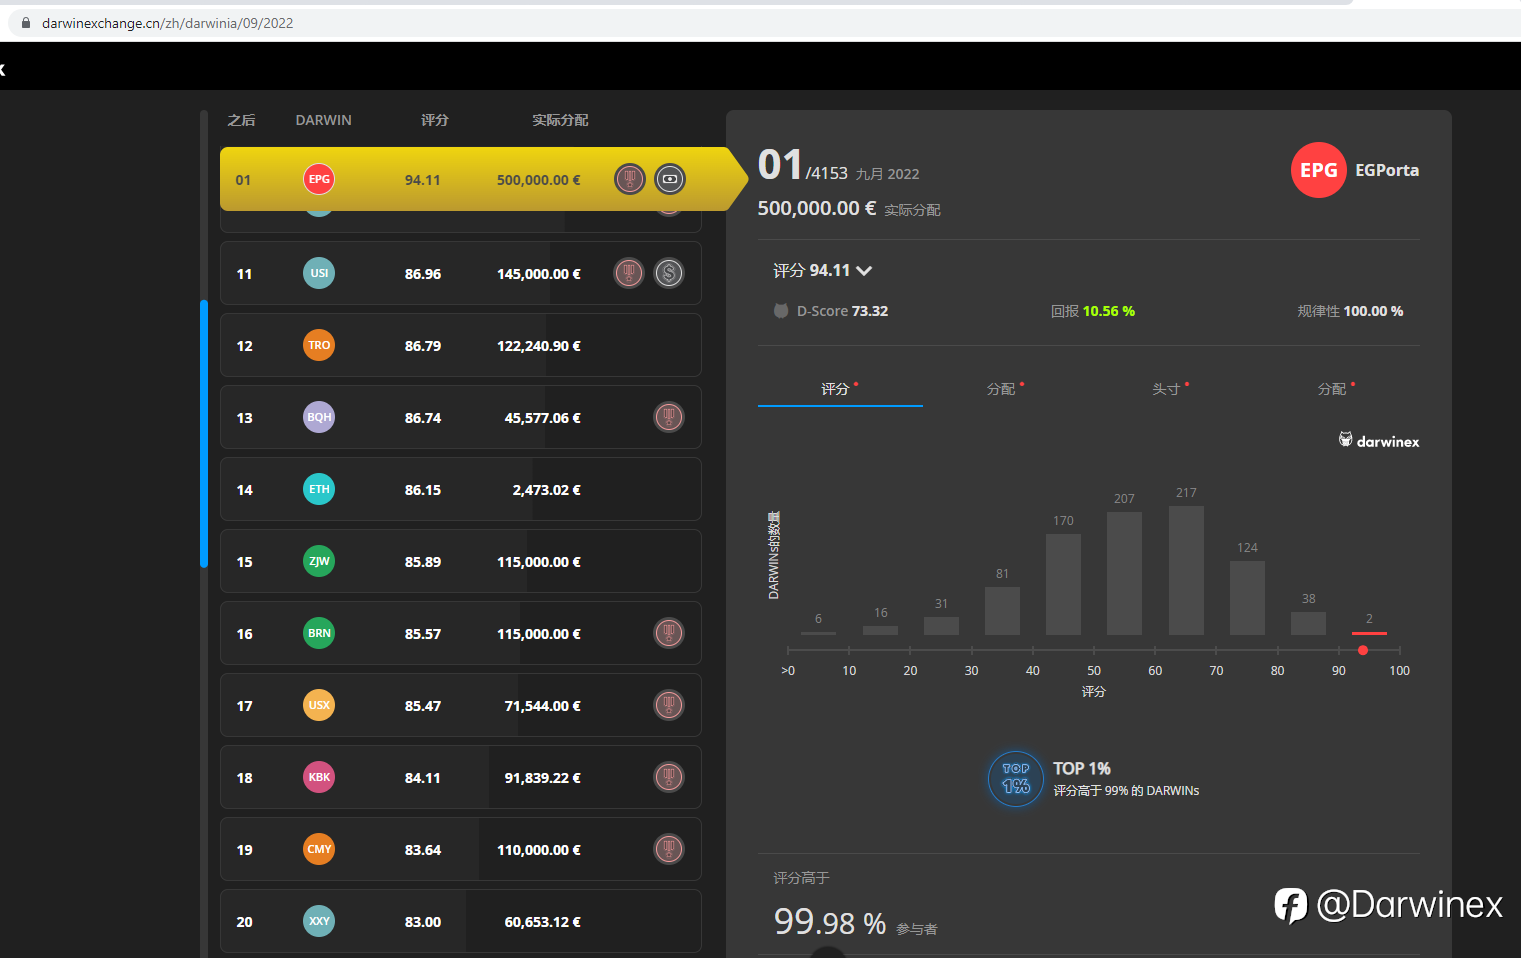Click the D-Score icon
This screenshot has width=1521, height=958.
[x=781, y=311]
